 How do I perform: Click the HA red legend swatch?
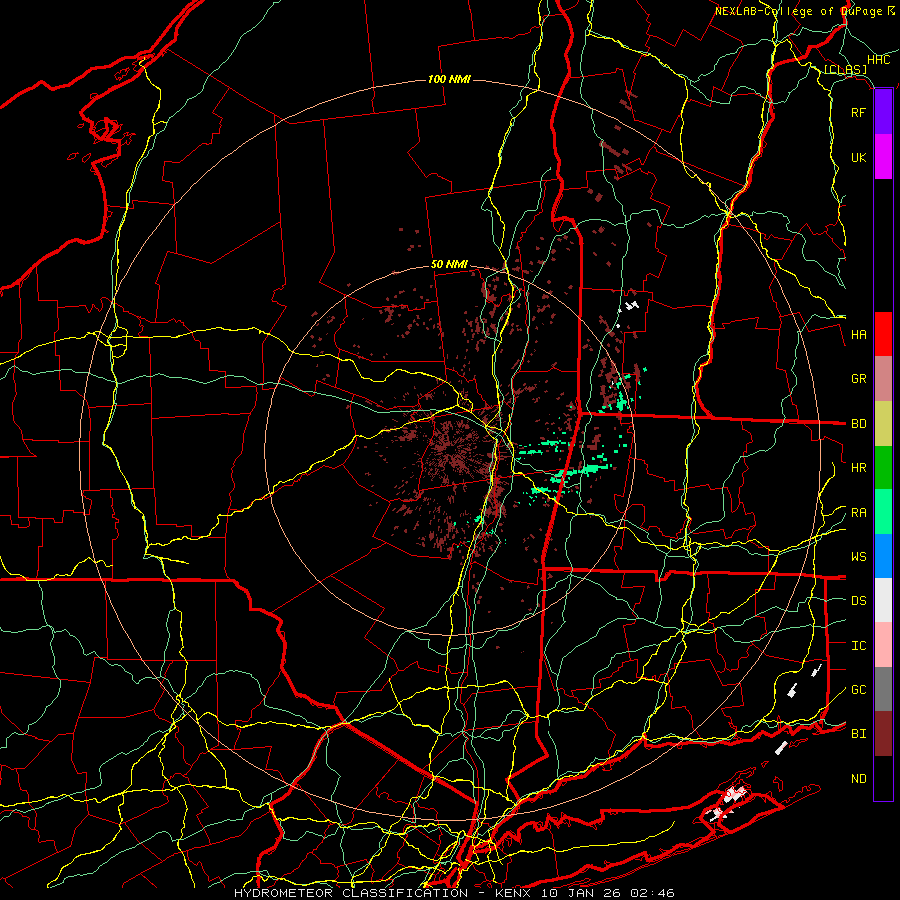pos(883,334)
